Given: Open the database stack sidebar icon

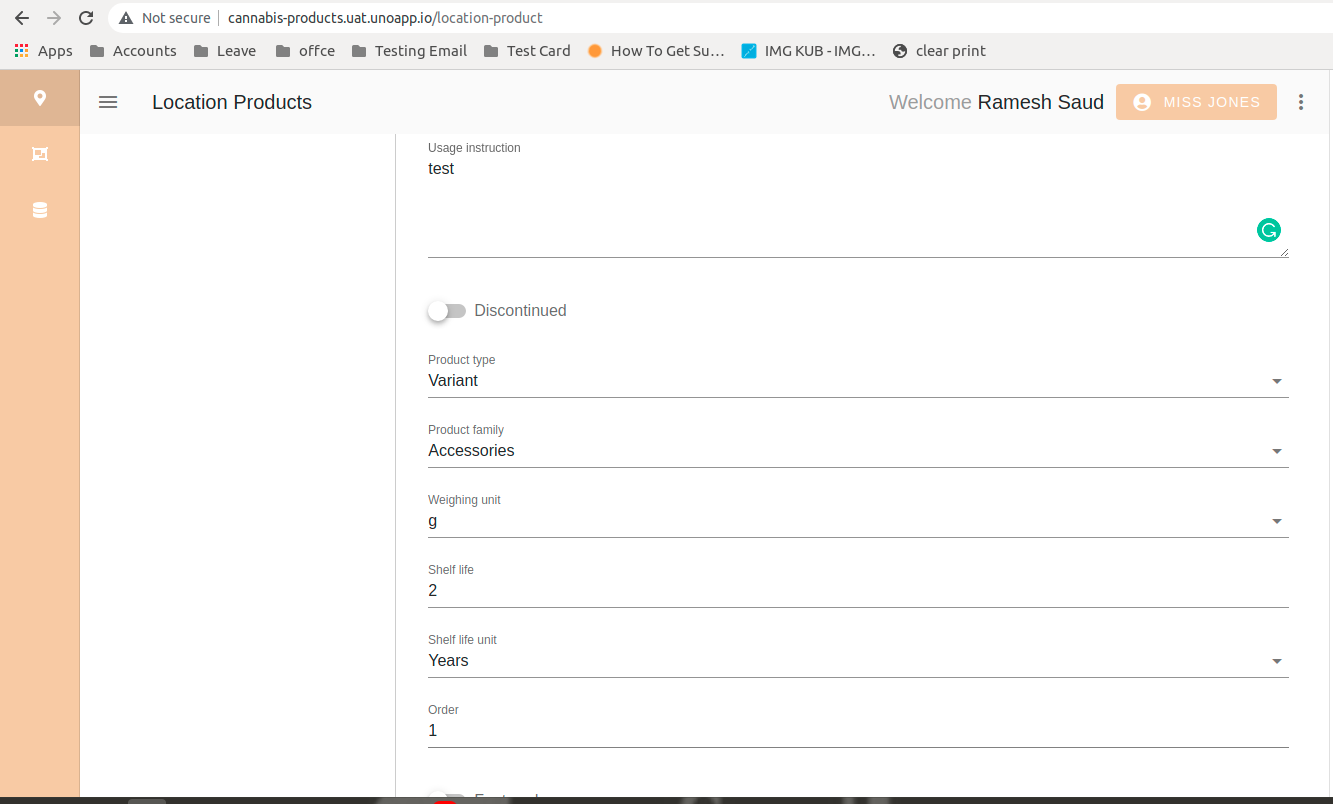Looking at the screenshot, I should (x=40, y=210).
